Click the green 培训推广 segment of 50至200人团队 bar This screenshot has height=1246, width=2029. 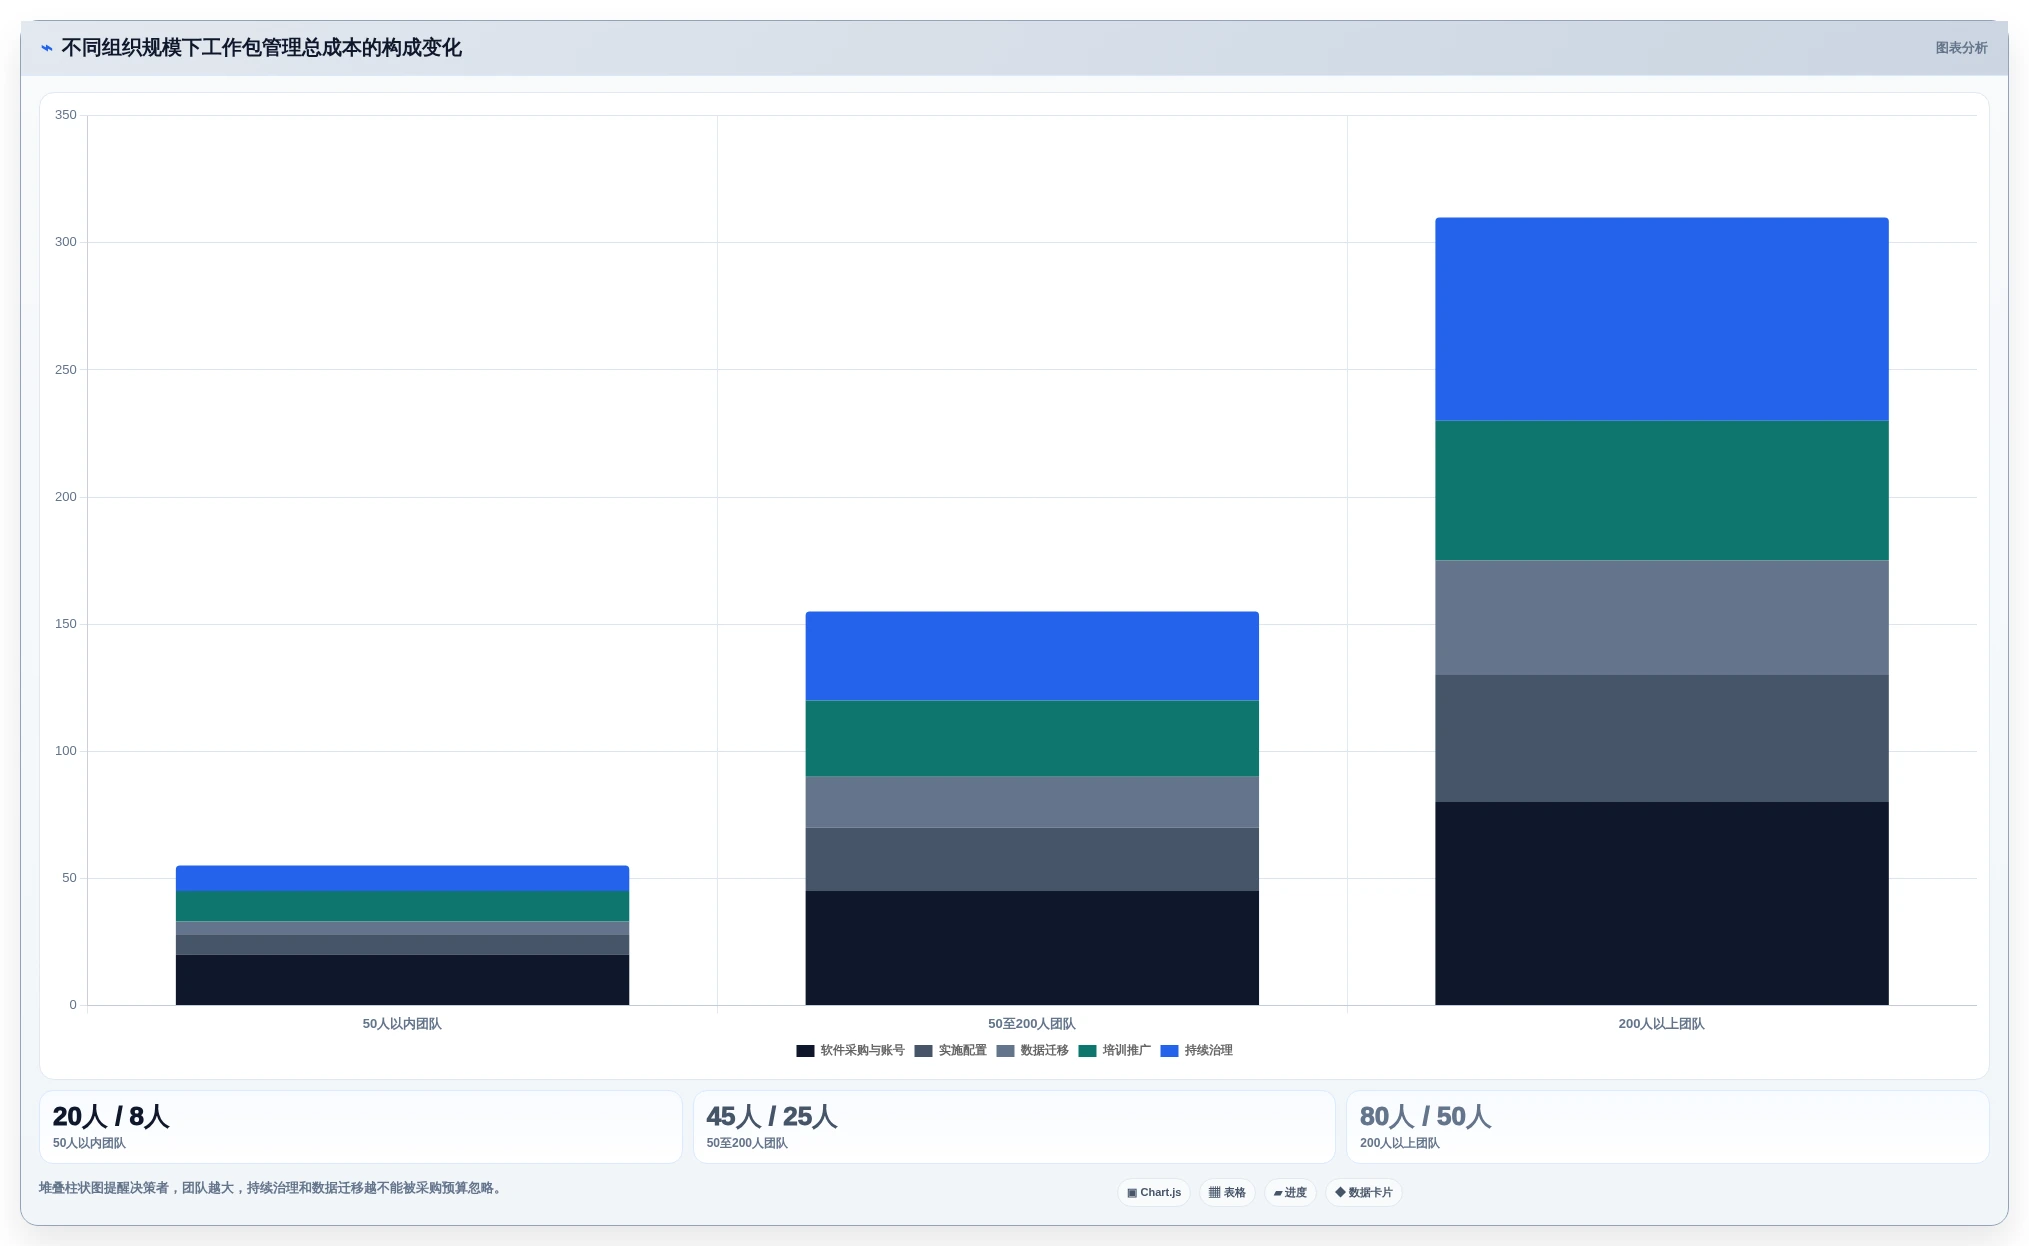click(x=1032, y=738)
